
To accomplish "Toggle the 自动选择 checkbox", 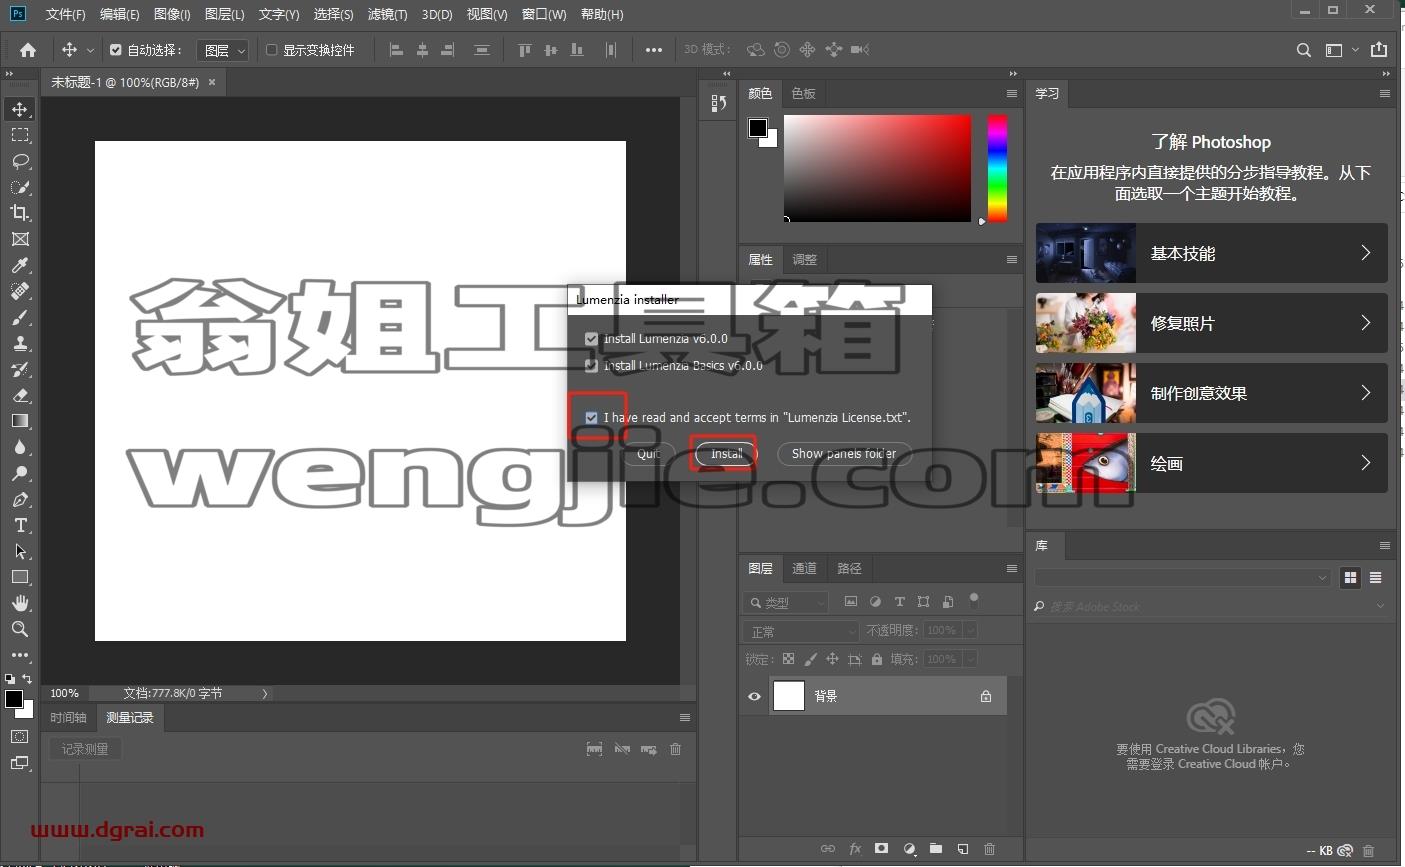I will [116, 50].
